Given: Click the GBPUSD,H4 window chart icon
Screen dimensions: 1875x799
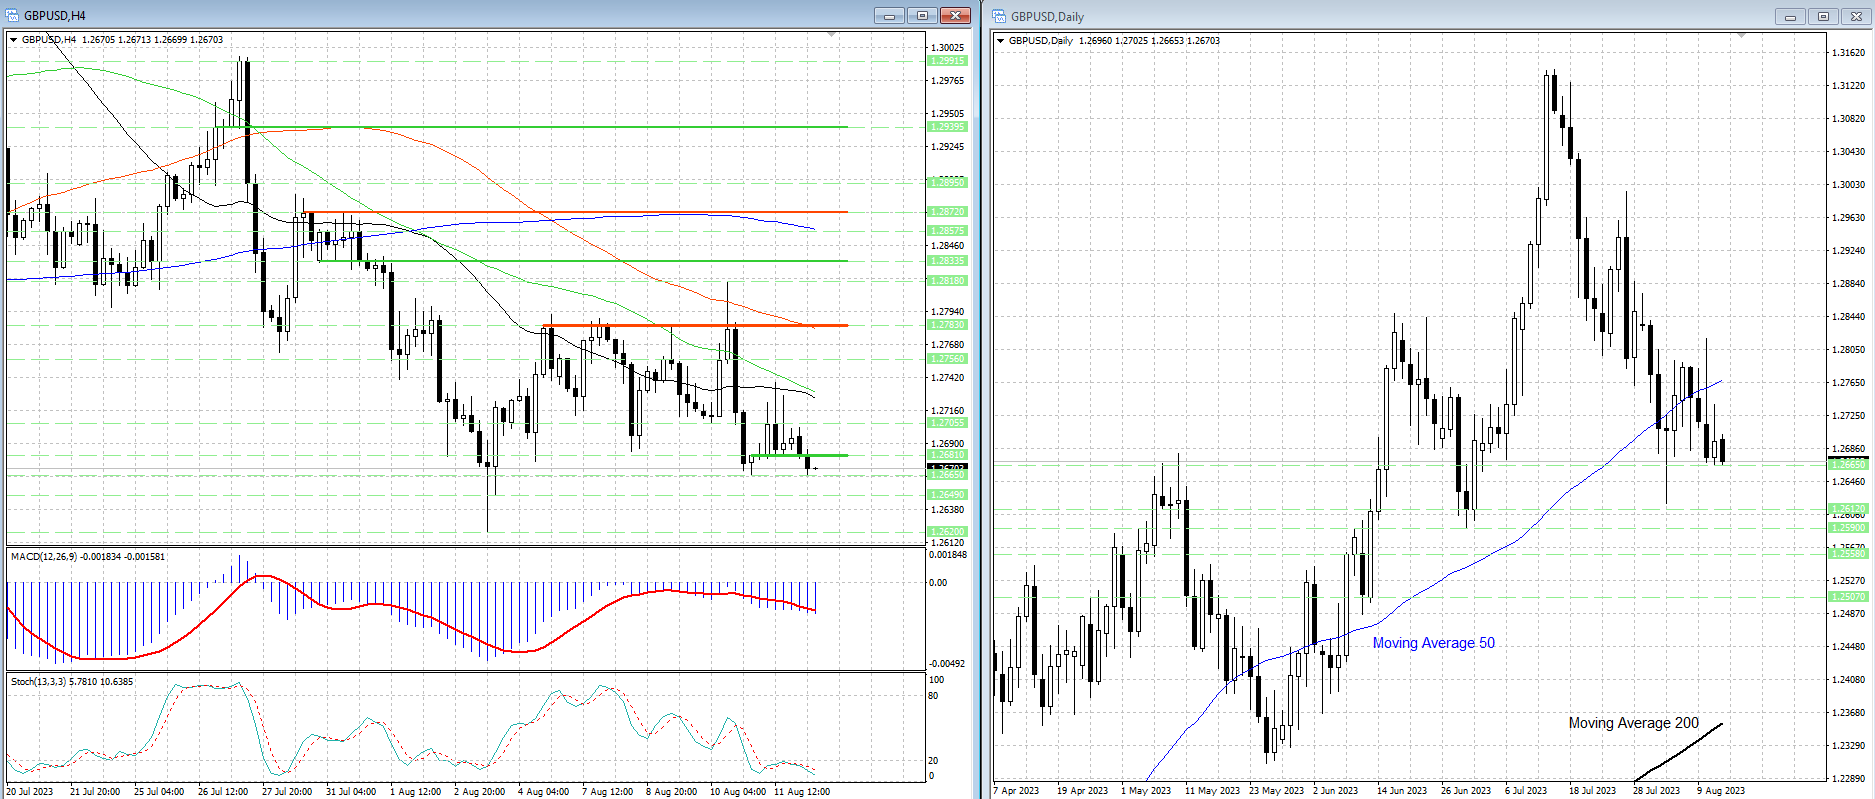Looking at the screenshot, I should (13, 15).
